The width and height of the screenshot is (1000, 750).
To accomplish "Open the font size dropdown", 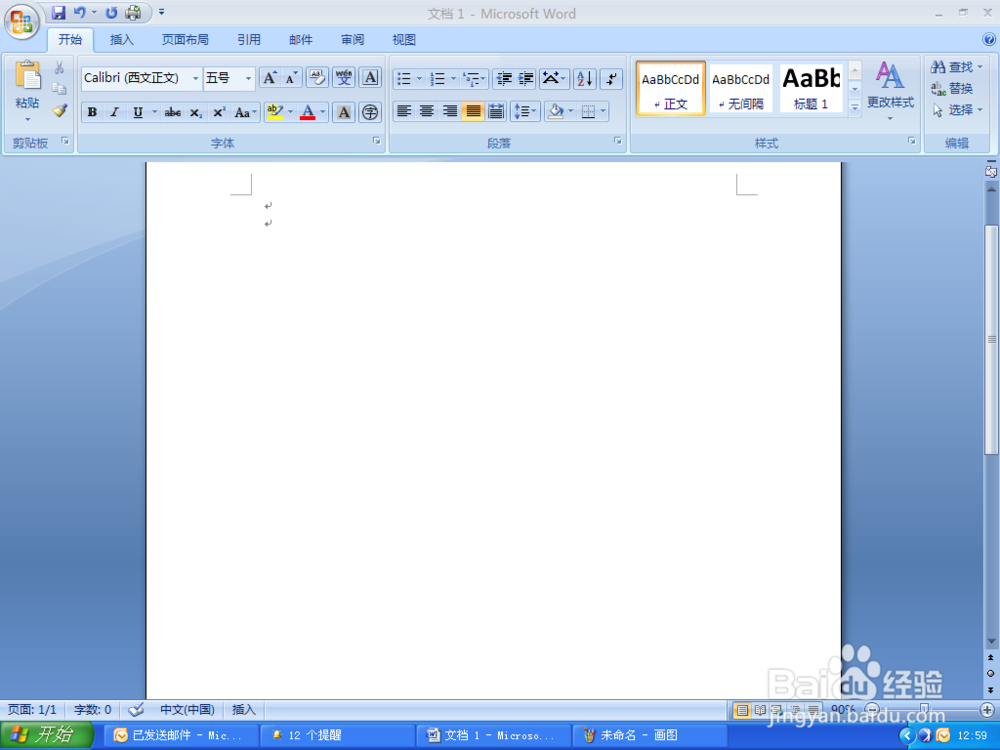I will point(247,77).
